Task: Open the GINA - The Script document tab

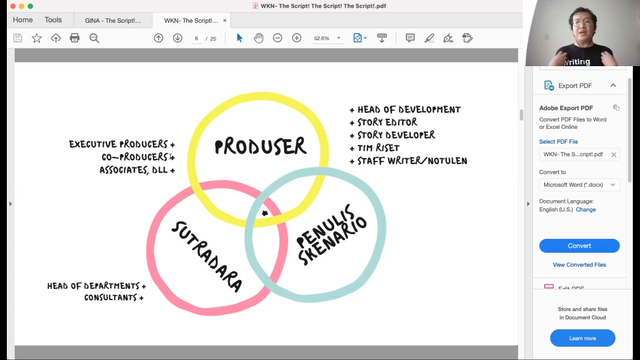Action: click(x=113, y=20)
